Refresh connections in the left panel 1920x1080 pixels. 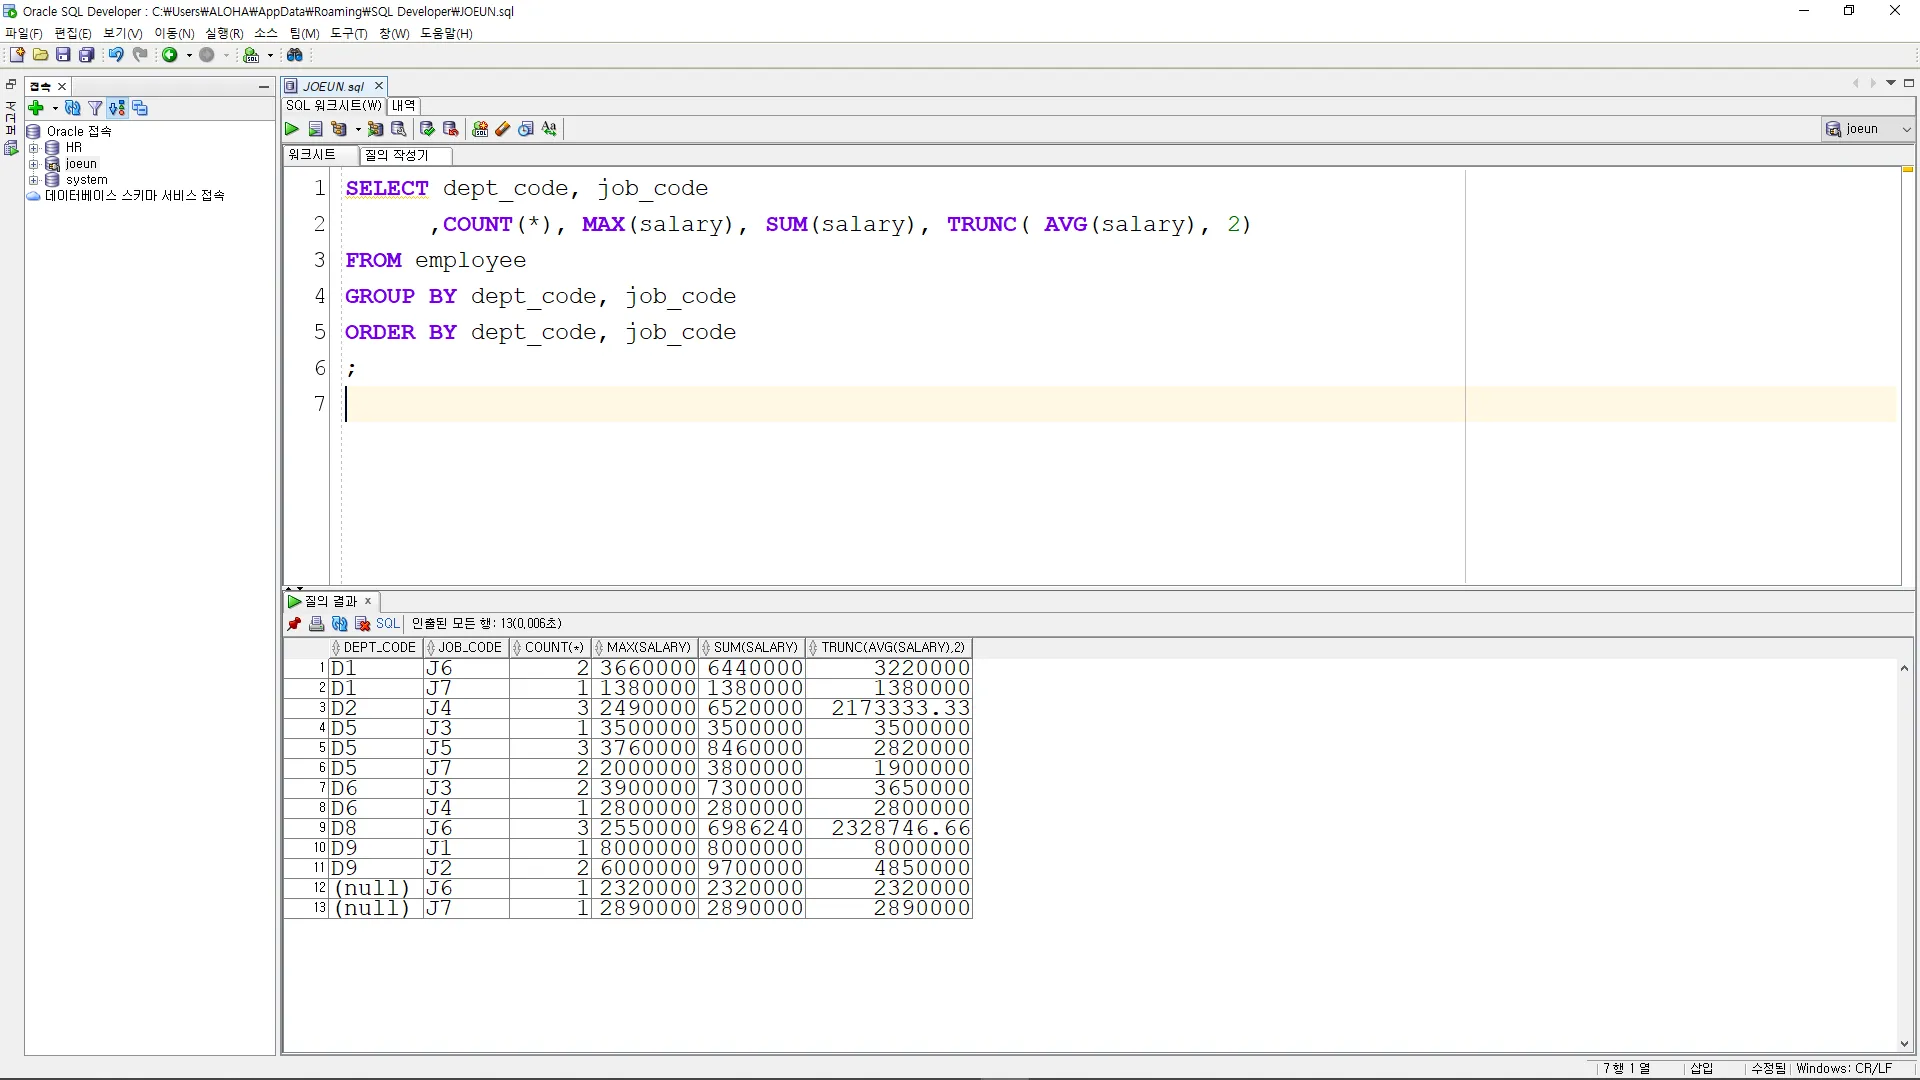coord(72,108)
